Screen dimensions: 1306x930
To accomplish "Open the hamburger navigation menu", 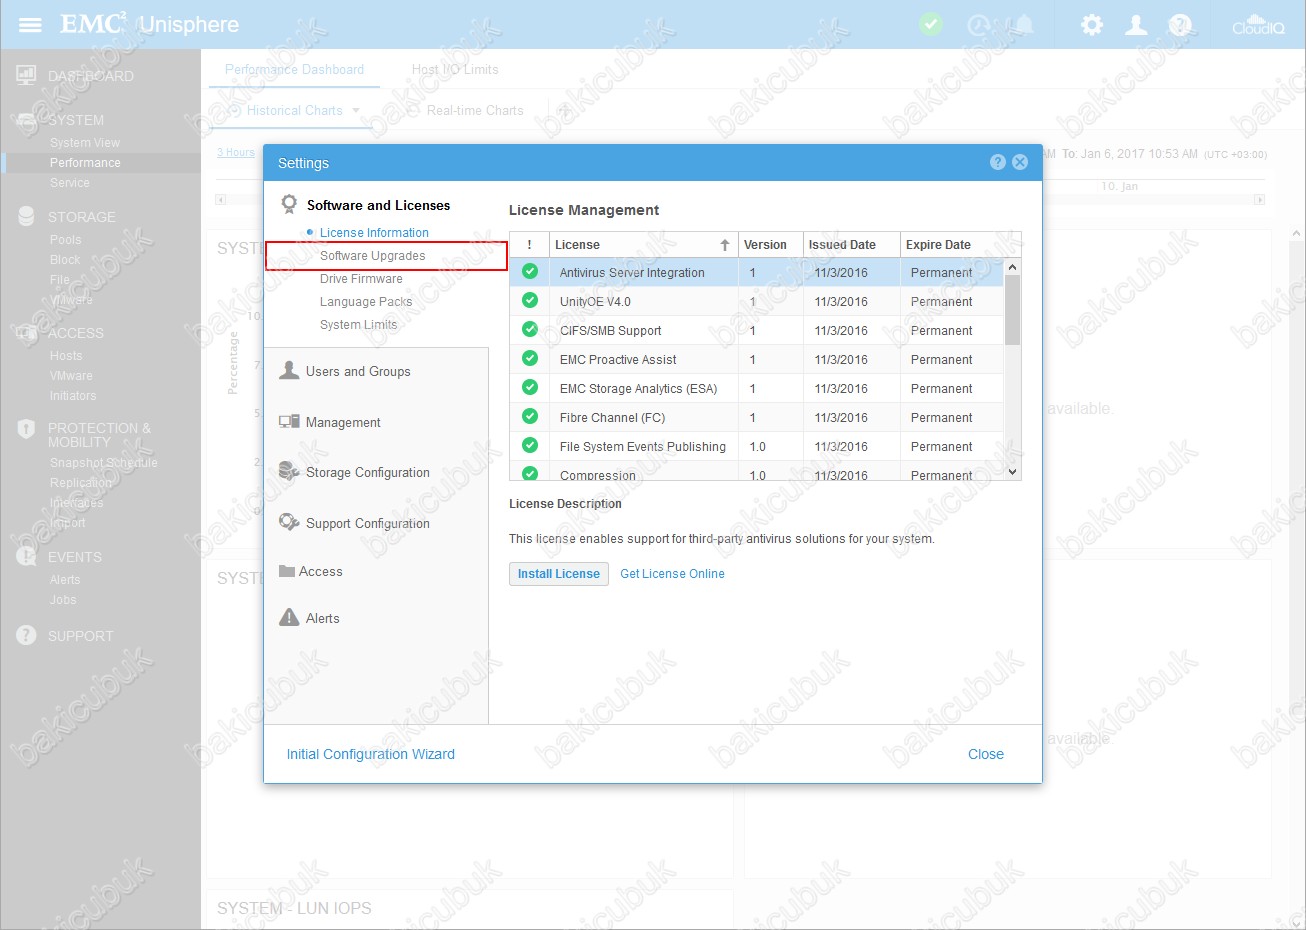I will click(x=30, y=24).
